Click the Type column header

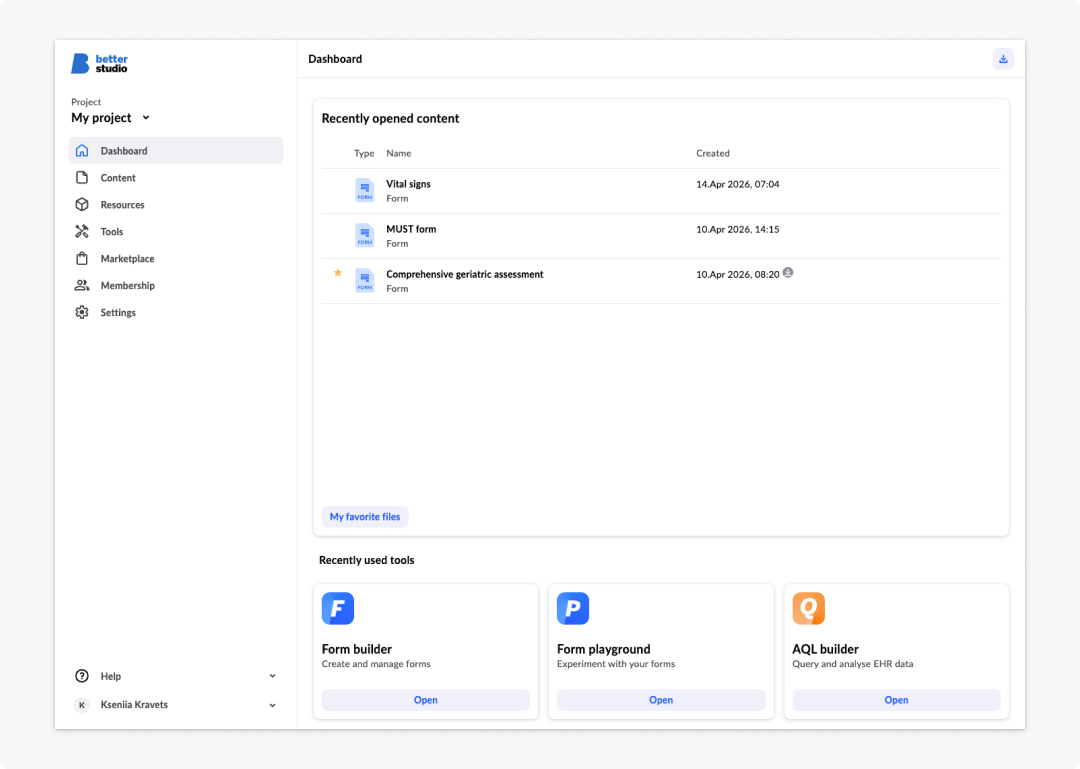point(364,153)
